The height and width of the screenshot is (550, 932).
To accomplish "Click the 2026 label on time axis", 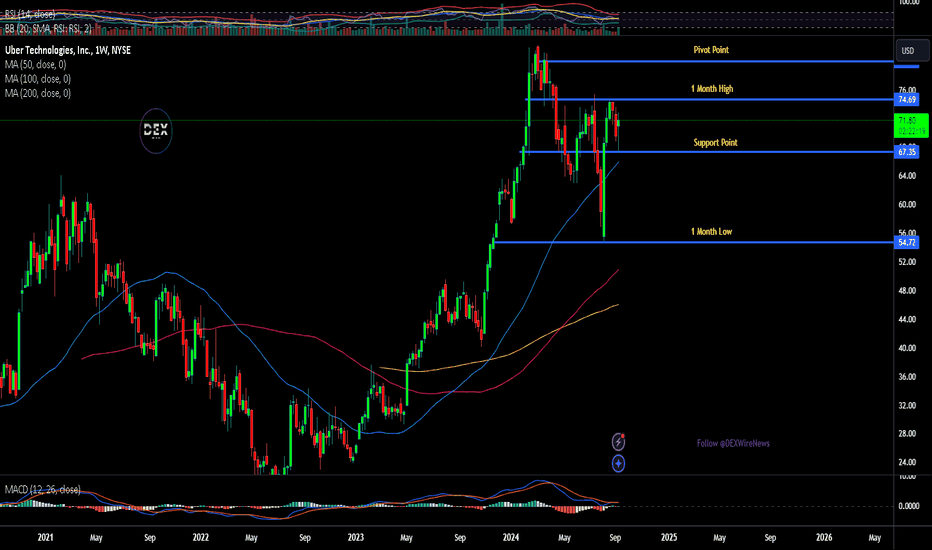I will [x=824, y=538].
